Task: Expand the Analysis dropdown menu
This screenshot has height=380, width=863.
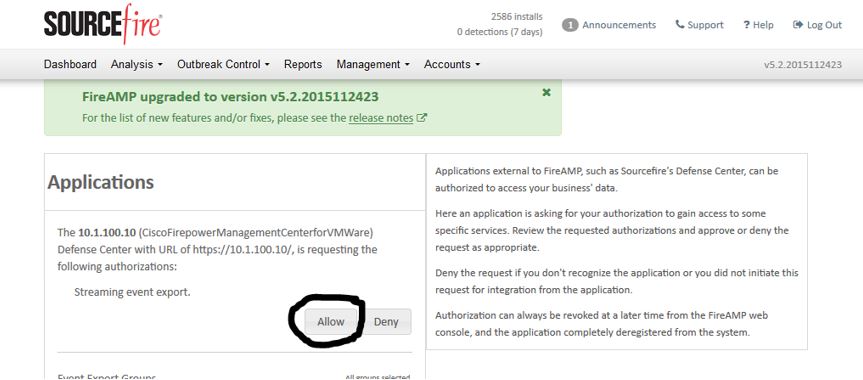Action: [136, 64]
